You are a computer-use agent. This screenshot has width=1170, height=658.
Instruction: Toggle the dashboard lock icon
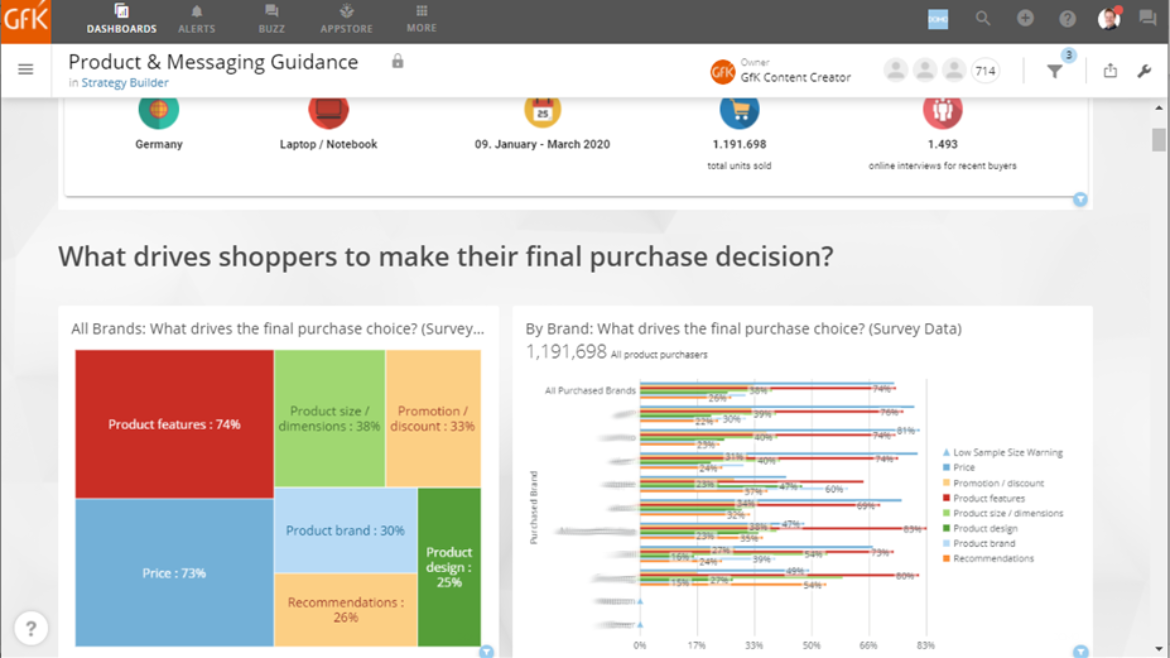coord(397,61)
